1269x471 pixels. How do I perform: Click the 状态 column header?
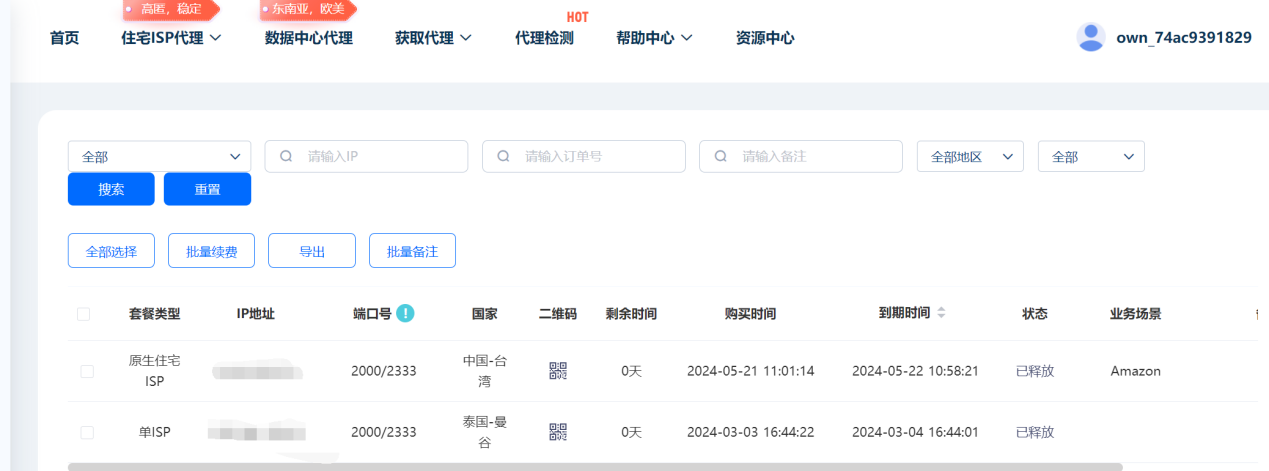(x=1035, y=314)
